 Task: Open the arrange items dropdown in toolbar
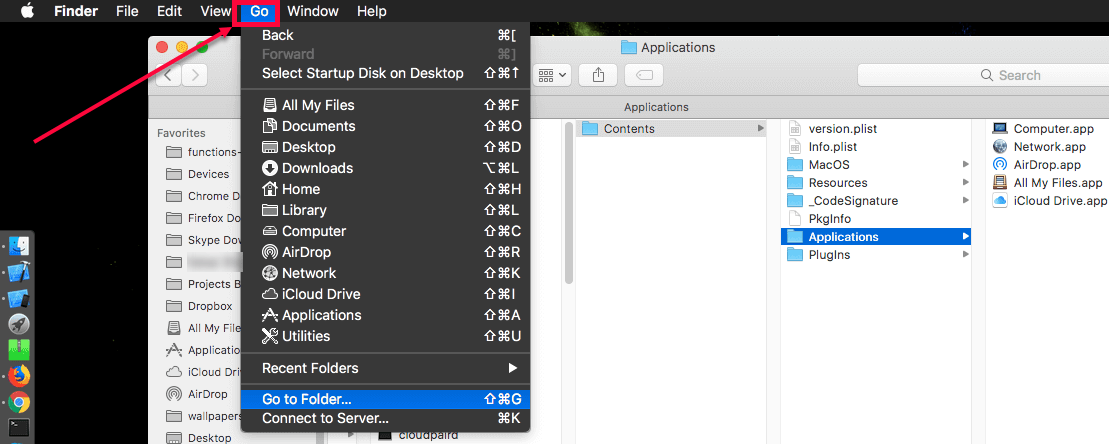tap(552, 75)
